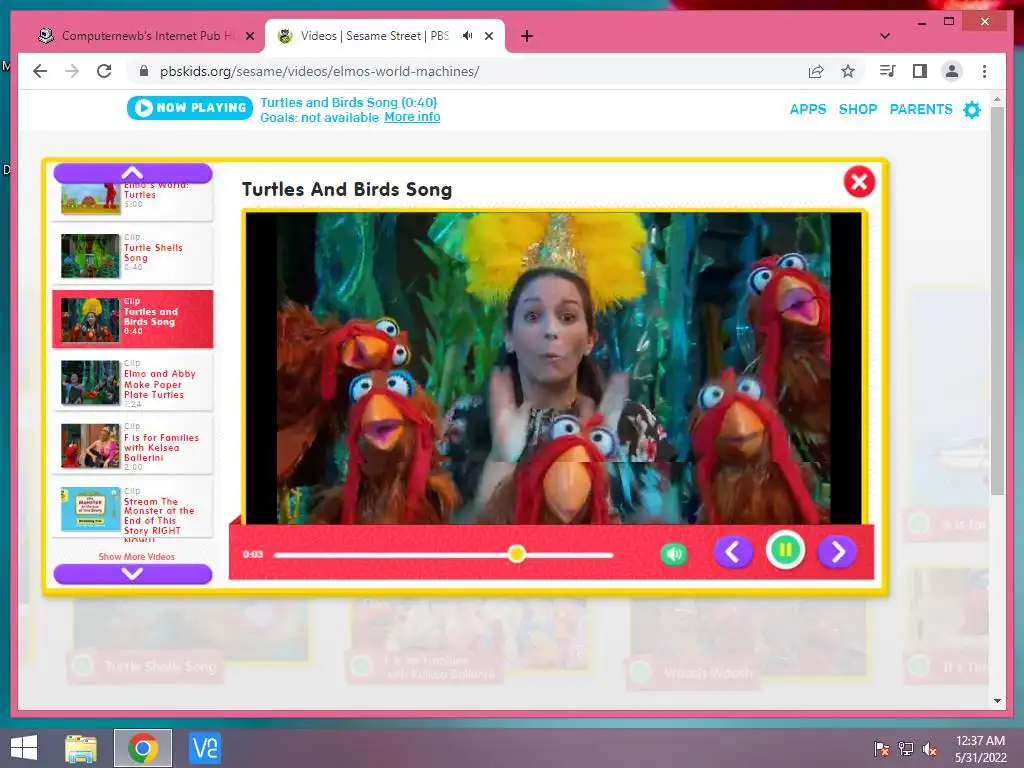The image size is (1024, 768).
Task: Bookmark this page with star icon
Action: (848, 71)
